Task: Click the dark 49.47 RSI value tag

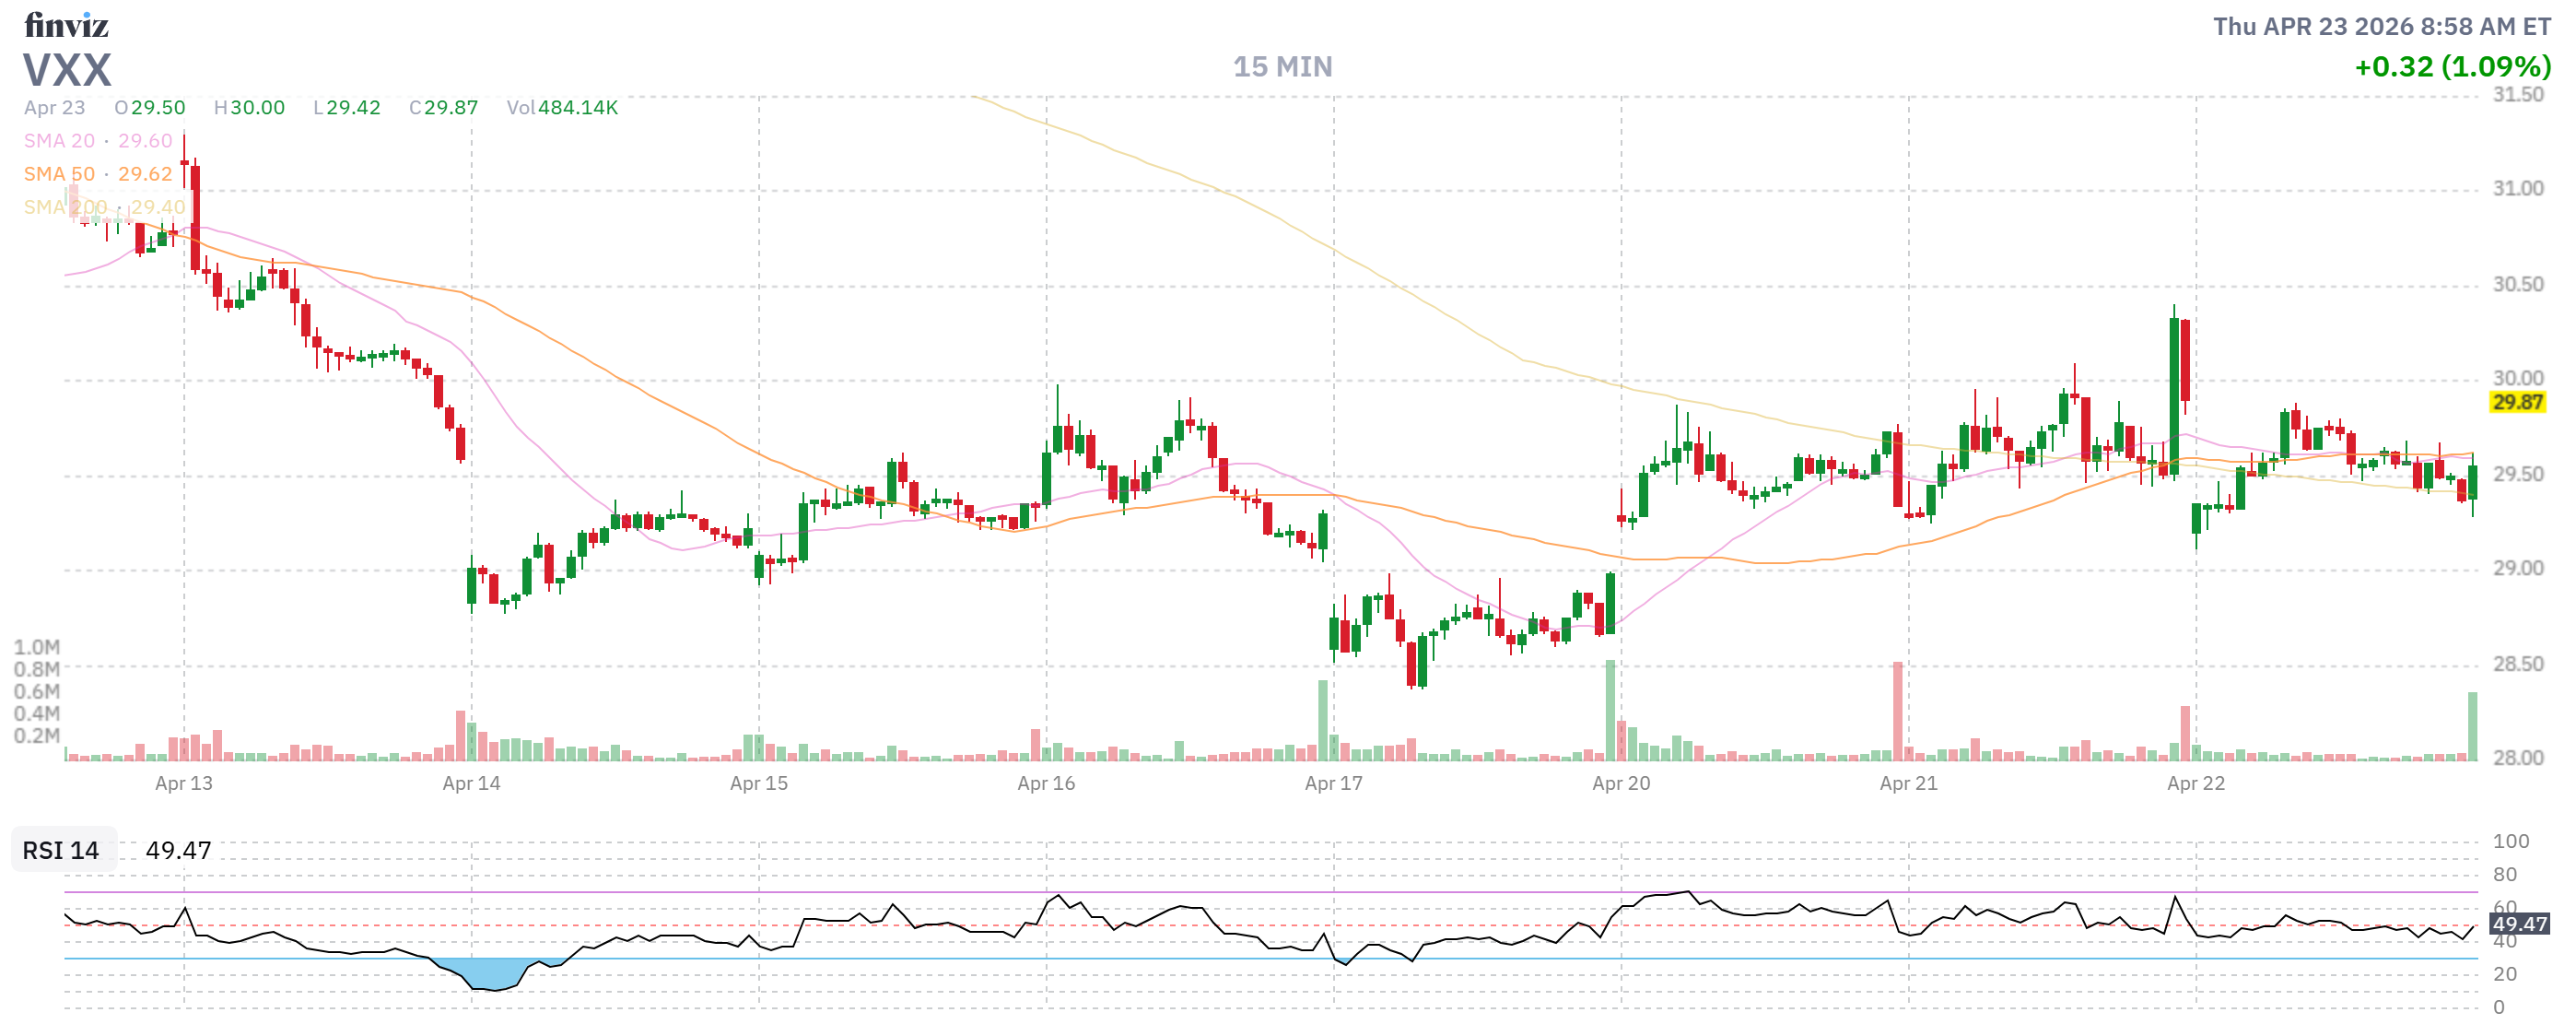Action: pos(2518,924)
